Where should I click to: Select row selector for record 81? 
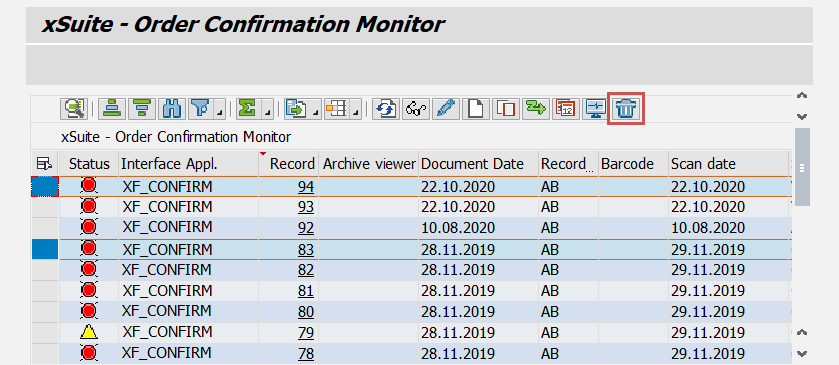(x=45, y=291)
